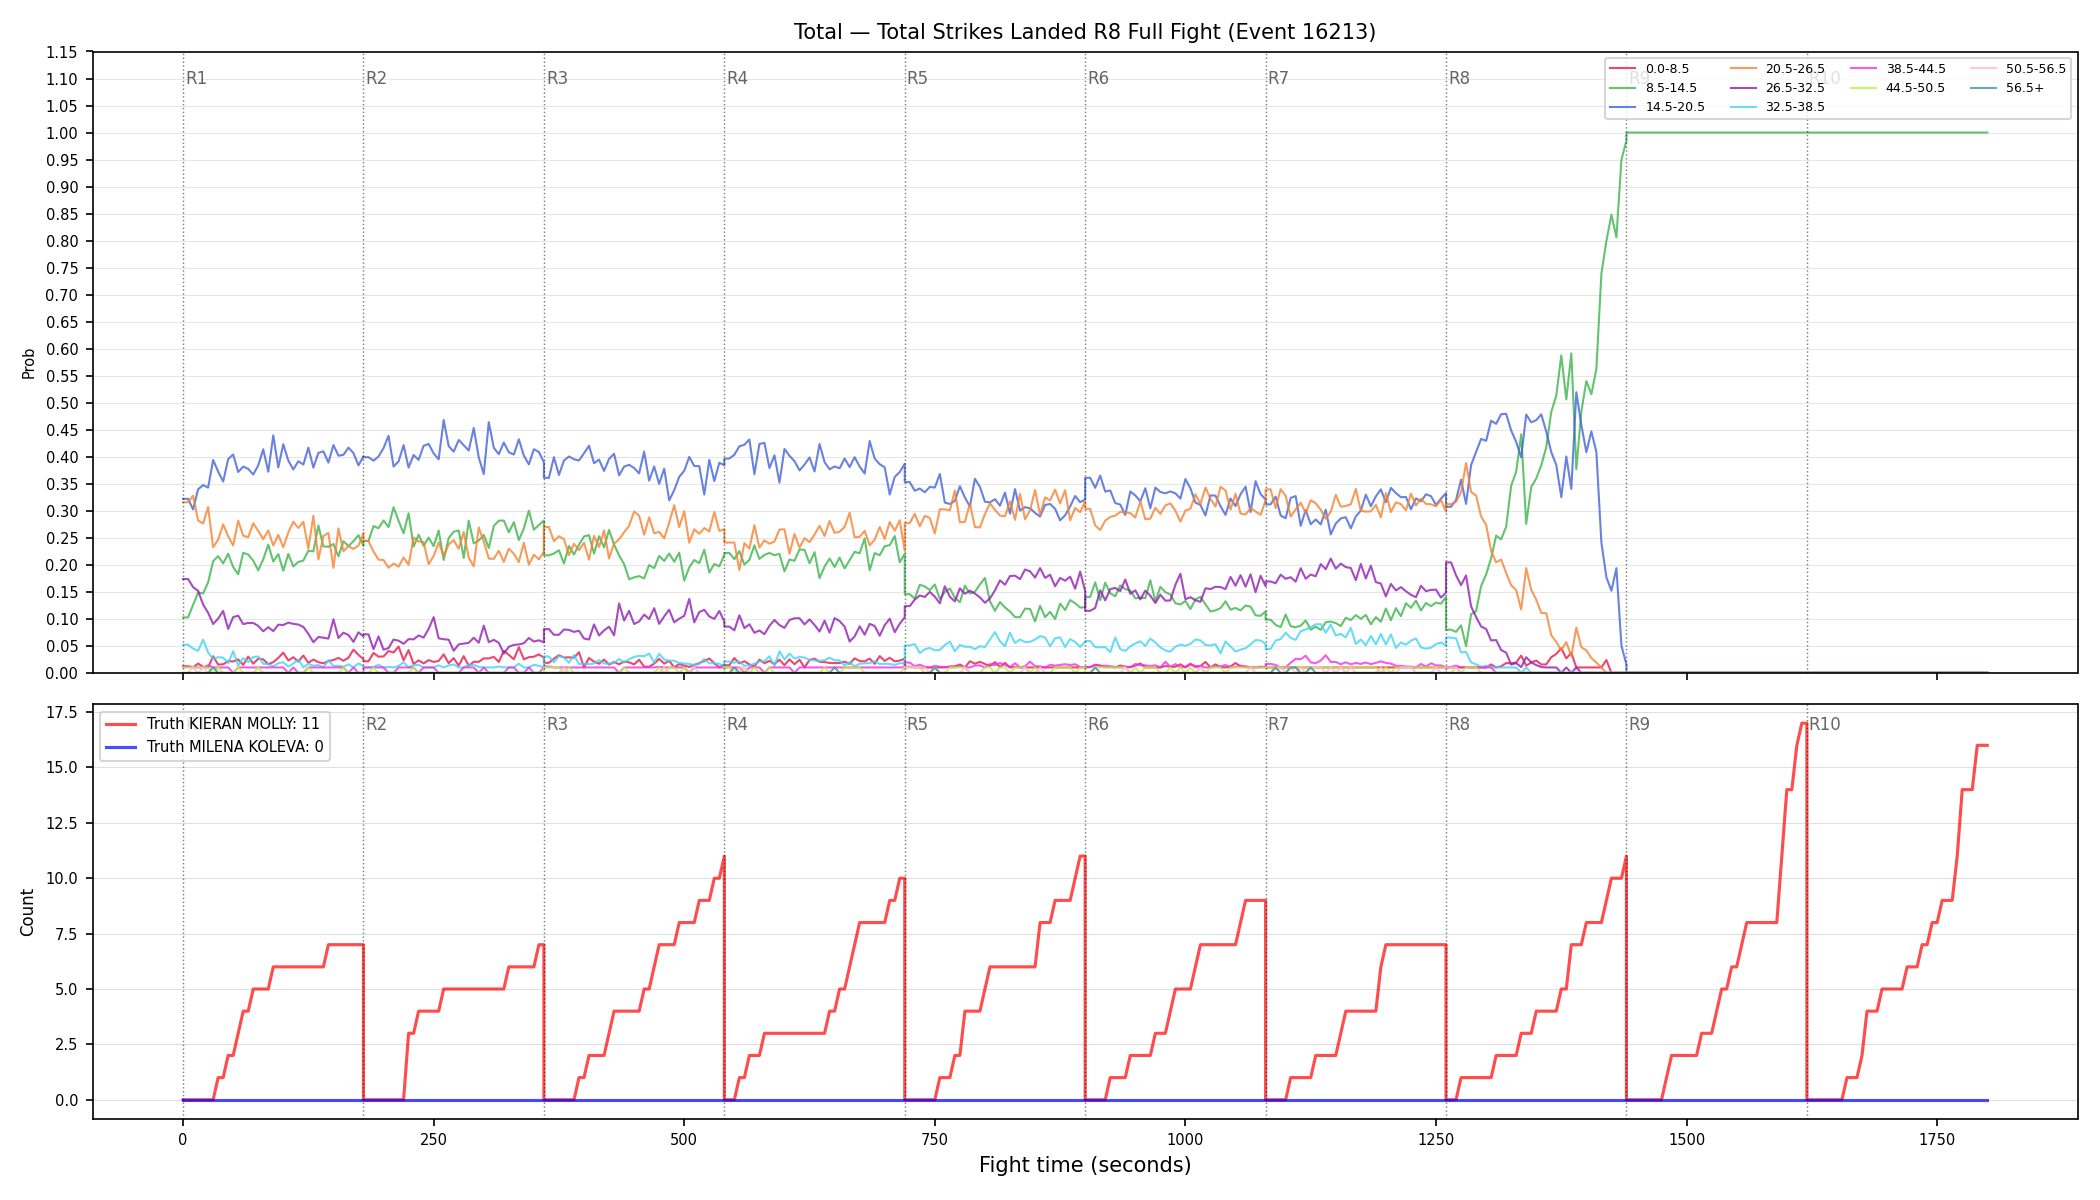This screenshot has width=2100, height=1200.
Task: Click the purple line swatch for 26.5-32.5
Action: [x=1743, y=88]
